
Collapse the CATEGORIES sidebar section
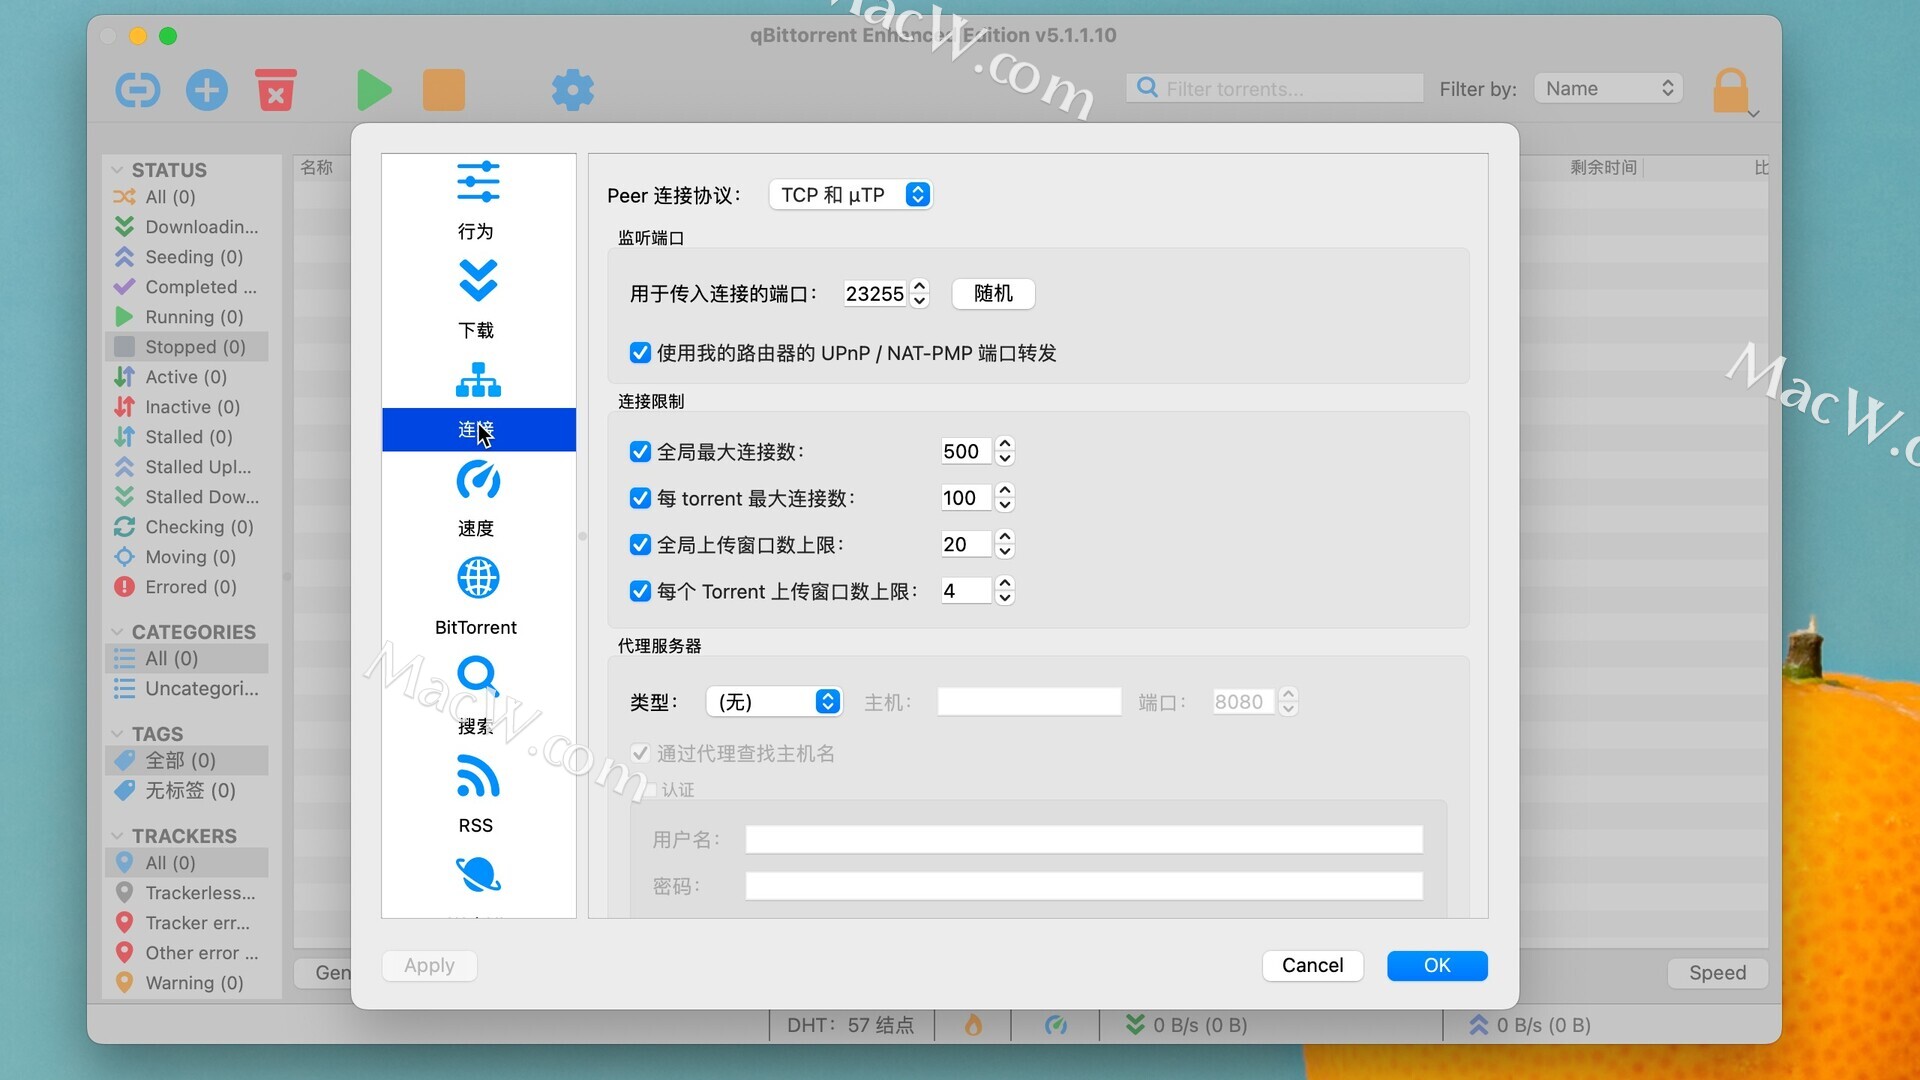117,632
